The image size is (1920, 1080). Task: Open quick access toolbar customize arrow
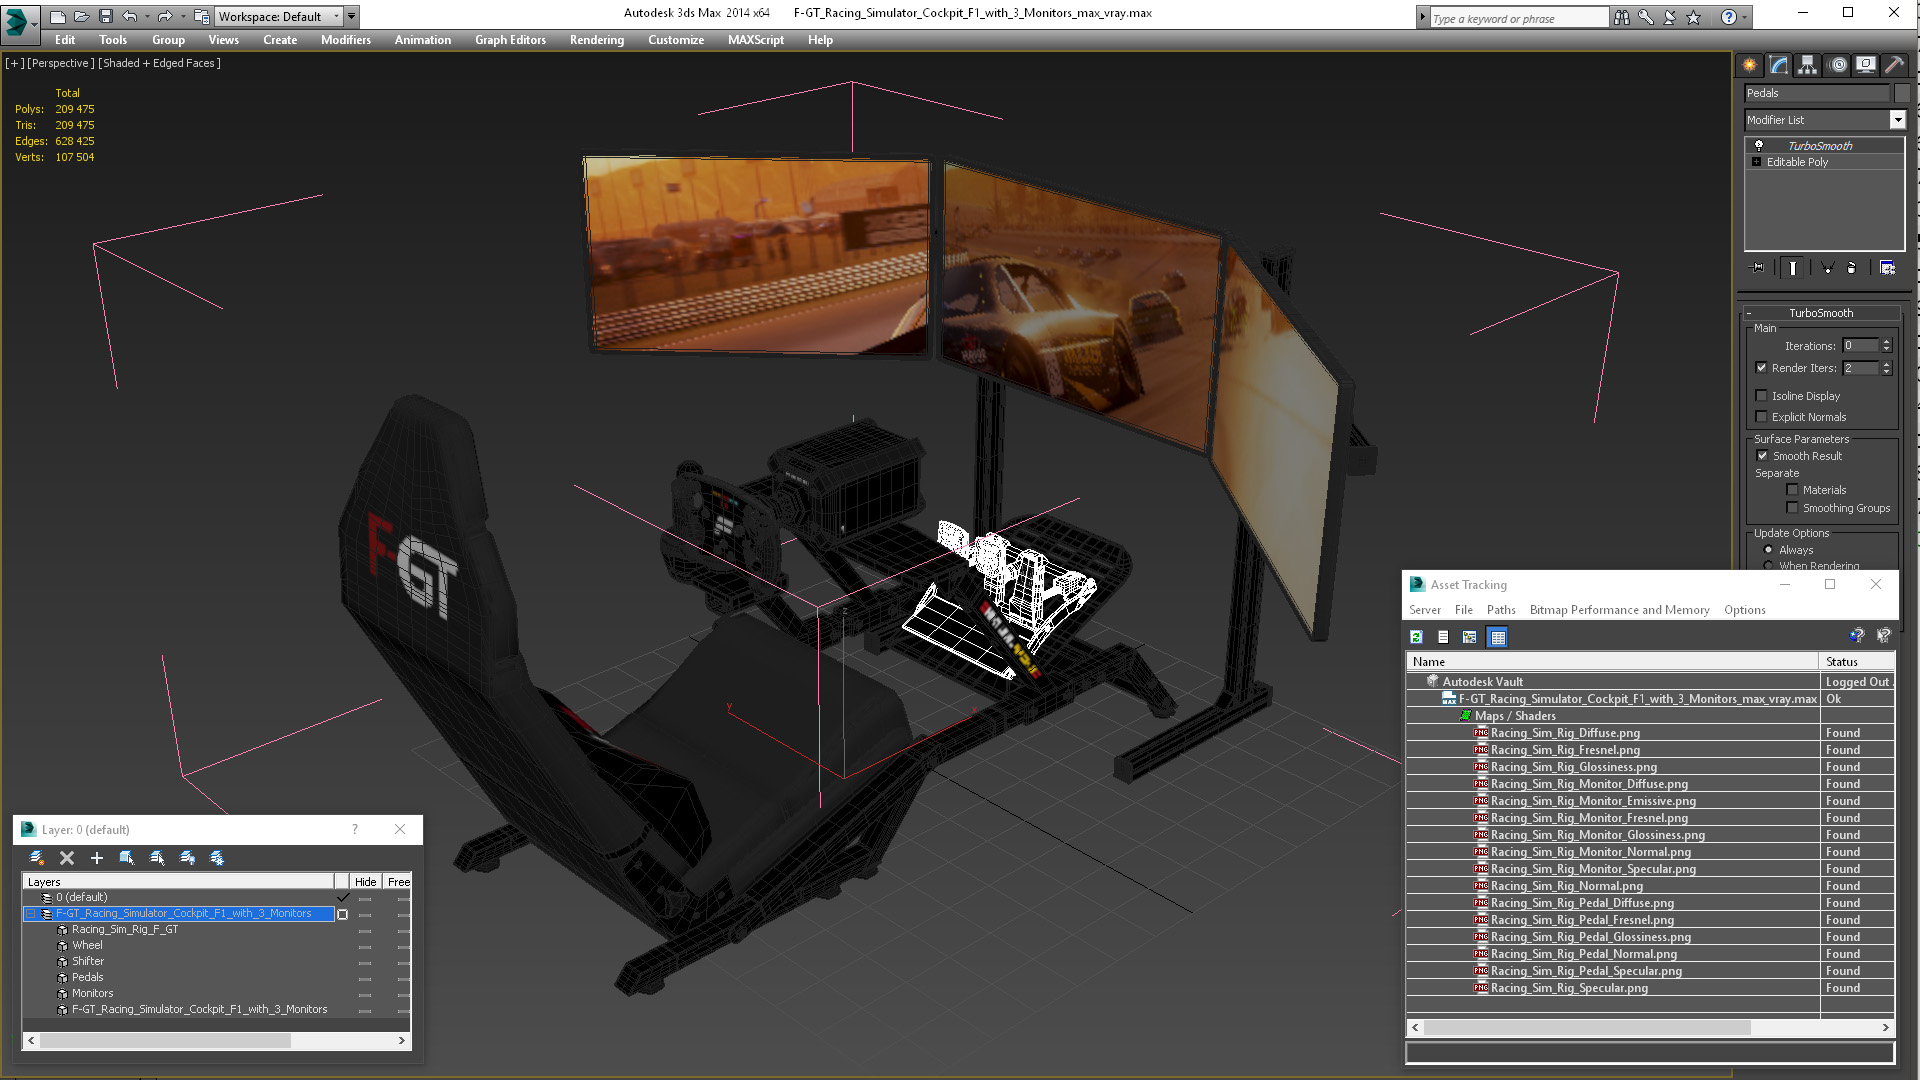(x=352, y=16)
